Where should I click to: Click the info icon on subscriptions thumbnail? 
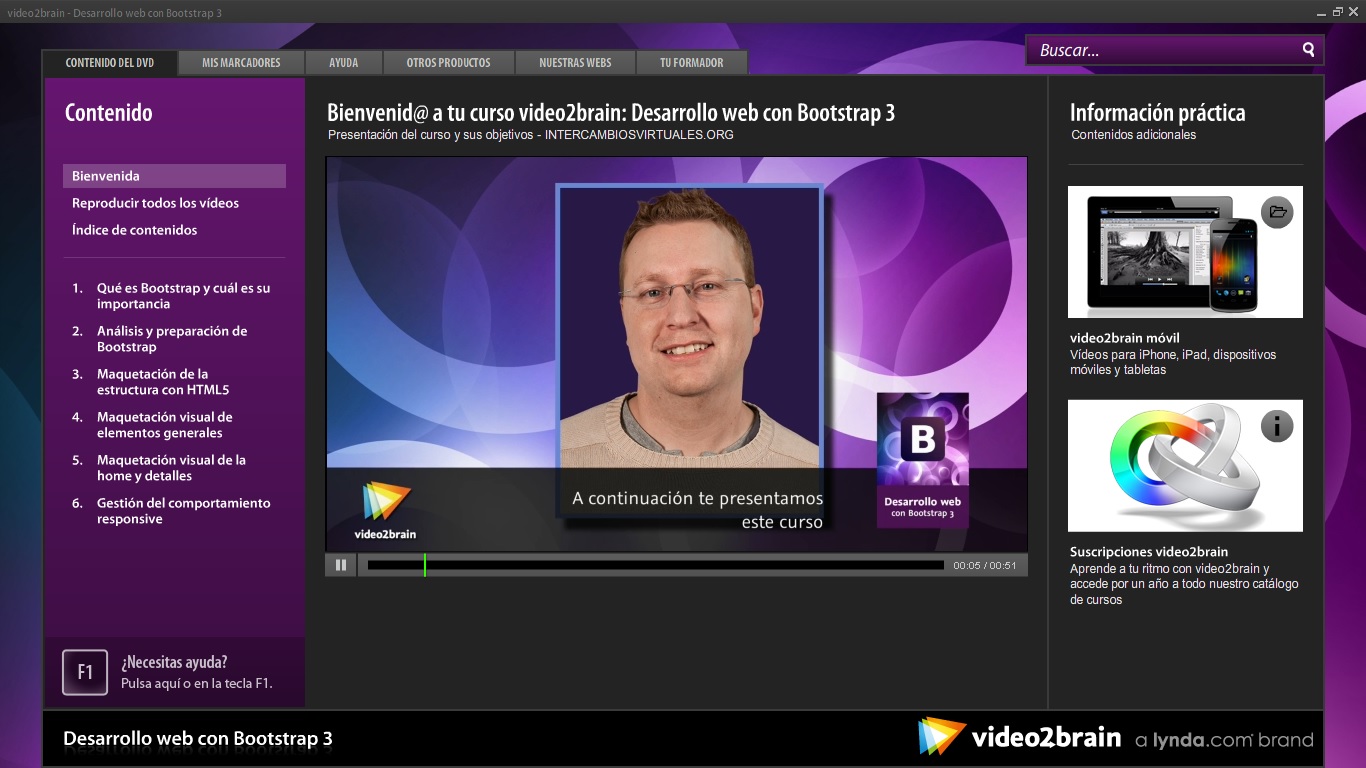point(1277,426)
